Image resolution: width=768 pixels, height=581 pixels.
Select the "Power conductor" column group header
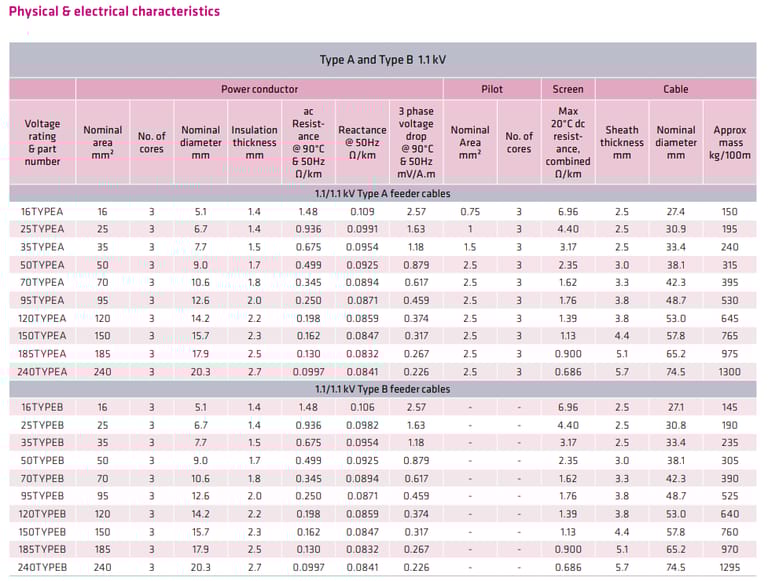259,89
